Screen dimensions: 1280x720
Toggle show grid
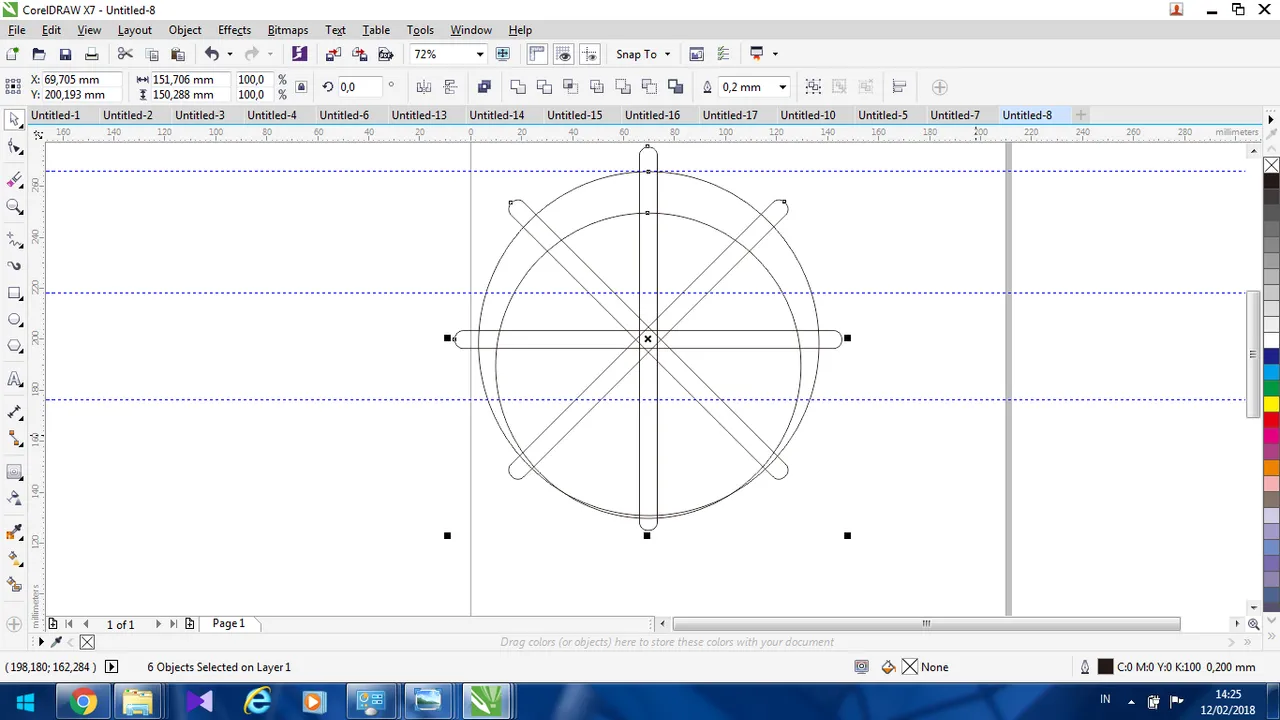(x=564, y=54)
